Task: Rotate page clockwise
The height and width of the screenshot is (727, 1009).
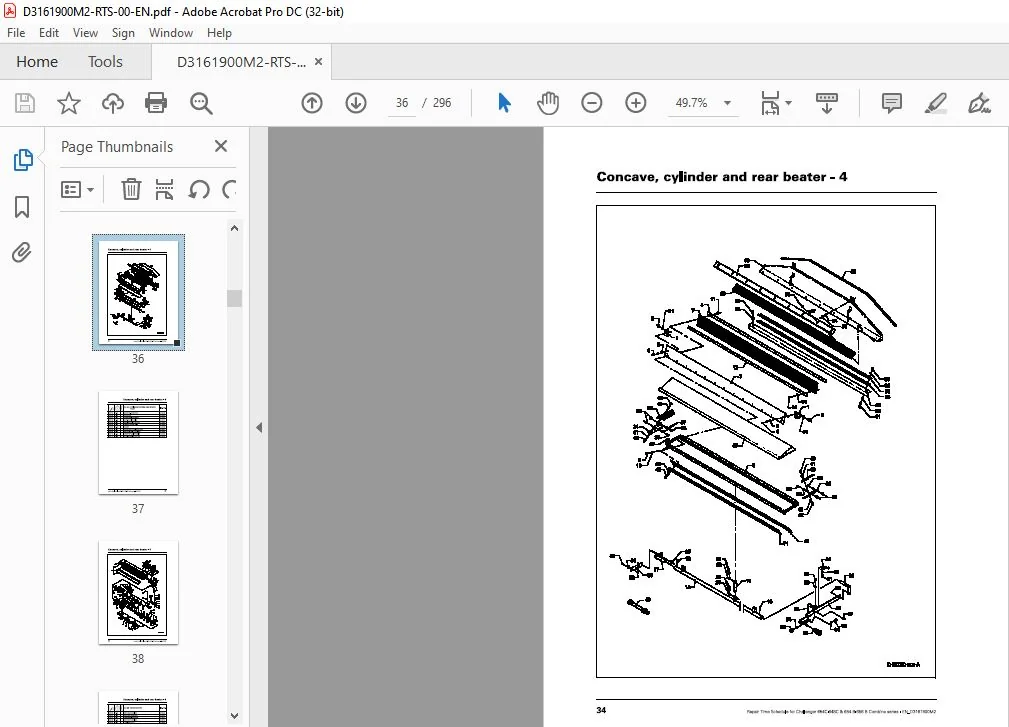Action: pos(229,190)
